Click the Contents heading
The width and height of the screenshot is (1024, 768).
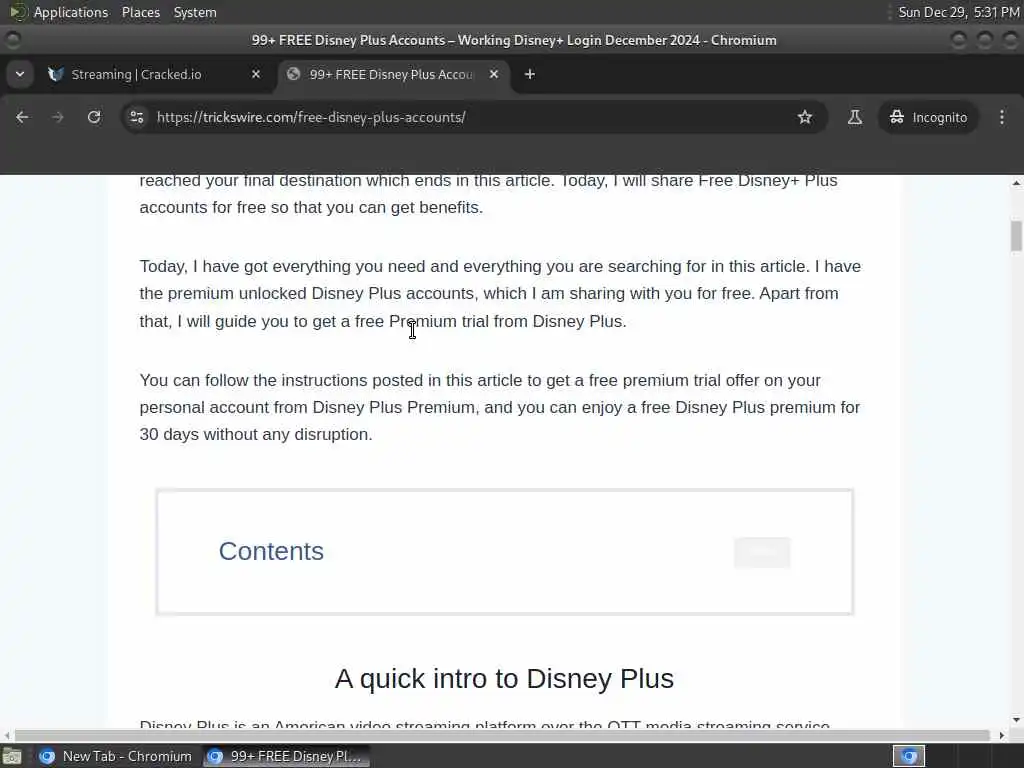[x=271, y=551]
